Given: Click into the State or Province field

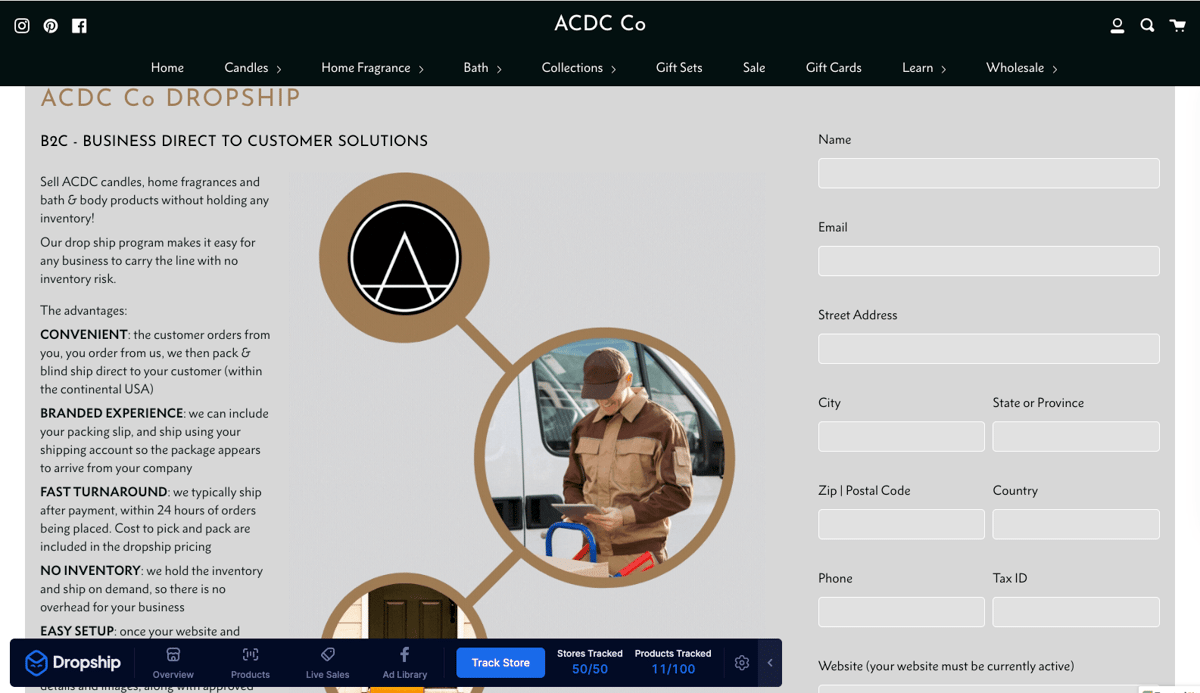Looking at the screenshot, I should click(1076, 436).
